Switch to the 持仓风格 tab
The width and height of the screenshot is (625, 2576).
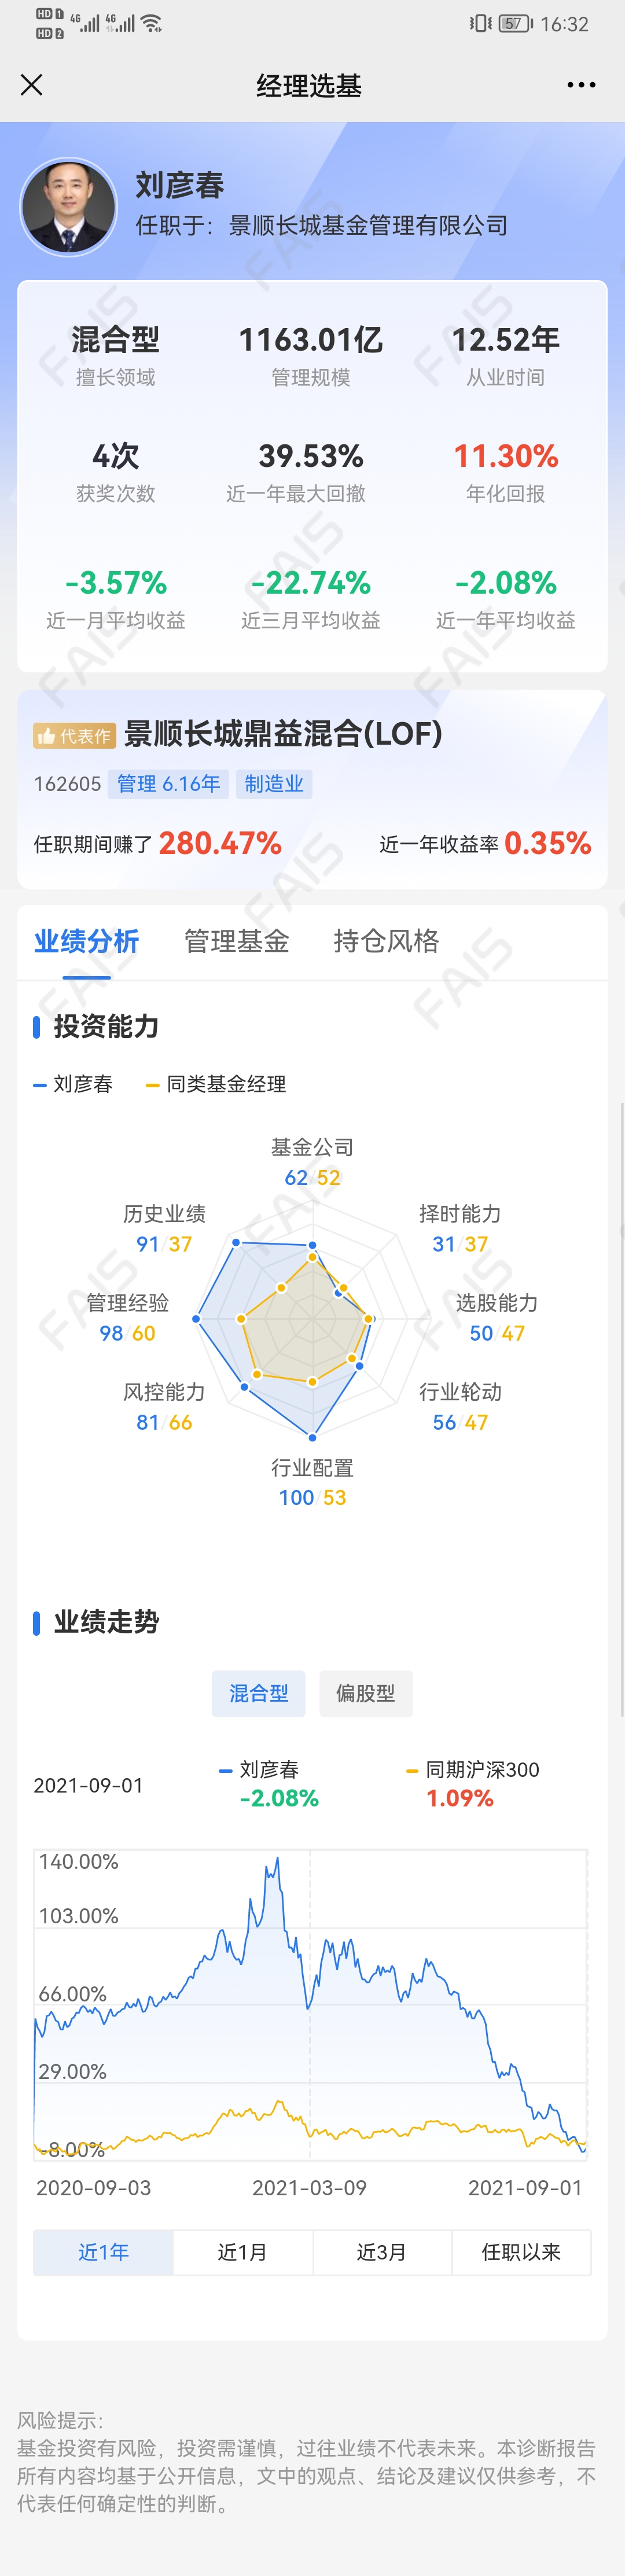tap(386, 941)
